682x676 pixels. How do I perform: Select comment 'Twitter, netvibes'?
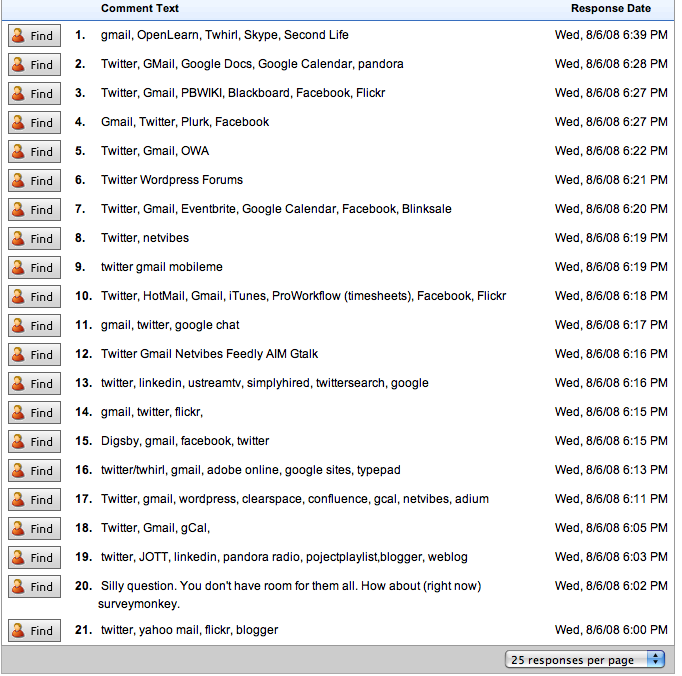coord(145,238)
